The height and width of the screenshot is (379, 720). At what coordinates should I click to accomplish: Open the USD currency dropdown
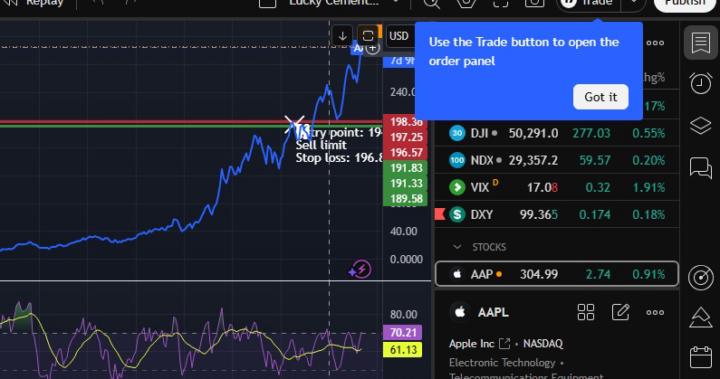pyautogui.click(x=399, y=36)
